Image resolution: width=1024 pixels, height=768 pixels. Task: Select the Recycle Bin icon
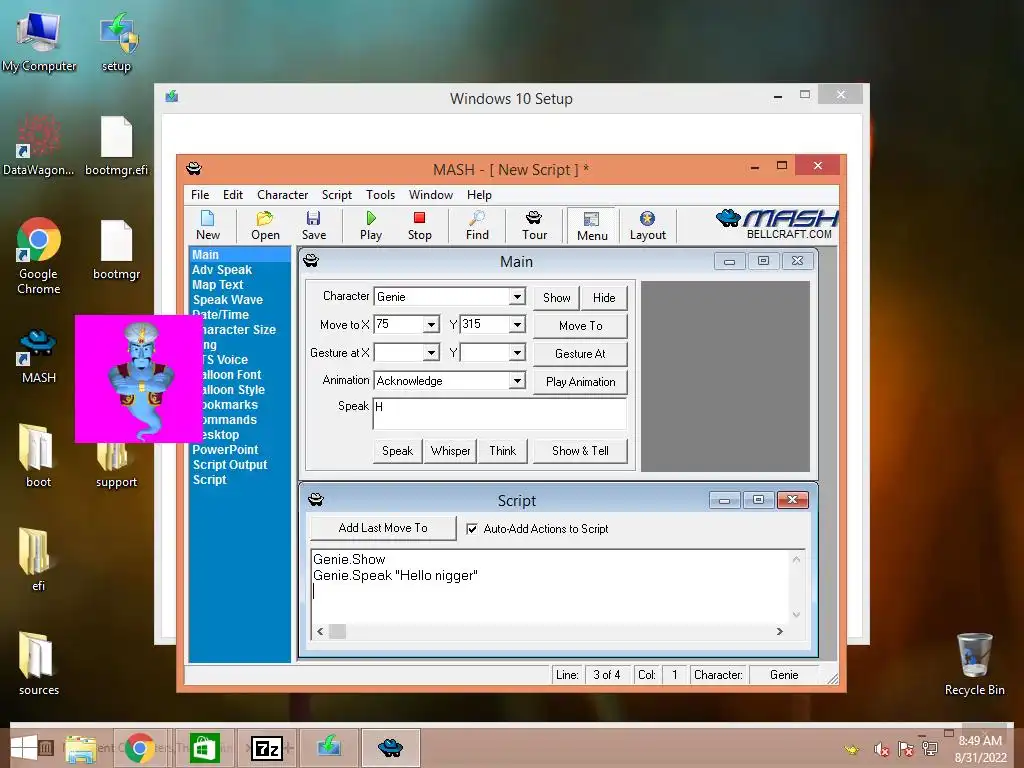click(x=974, y=664)
